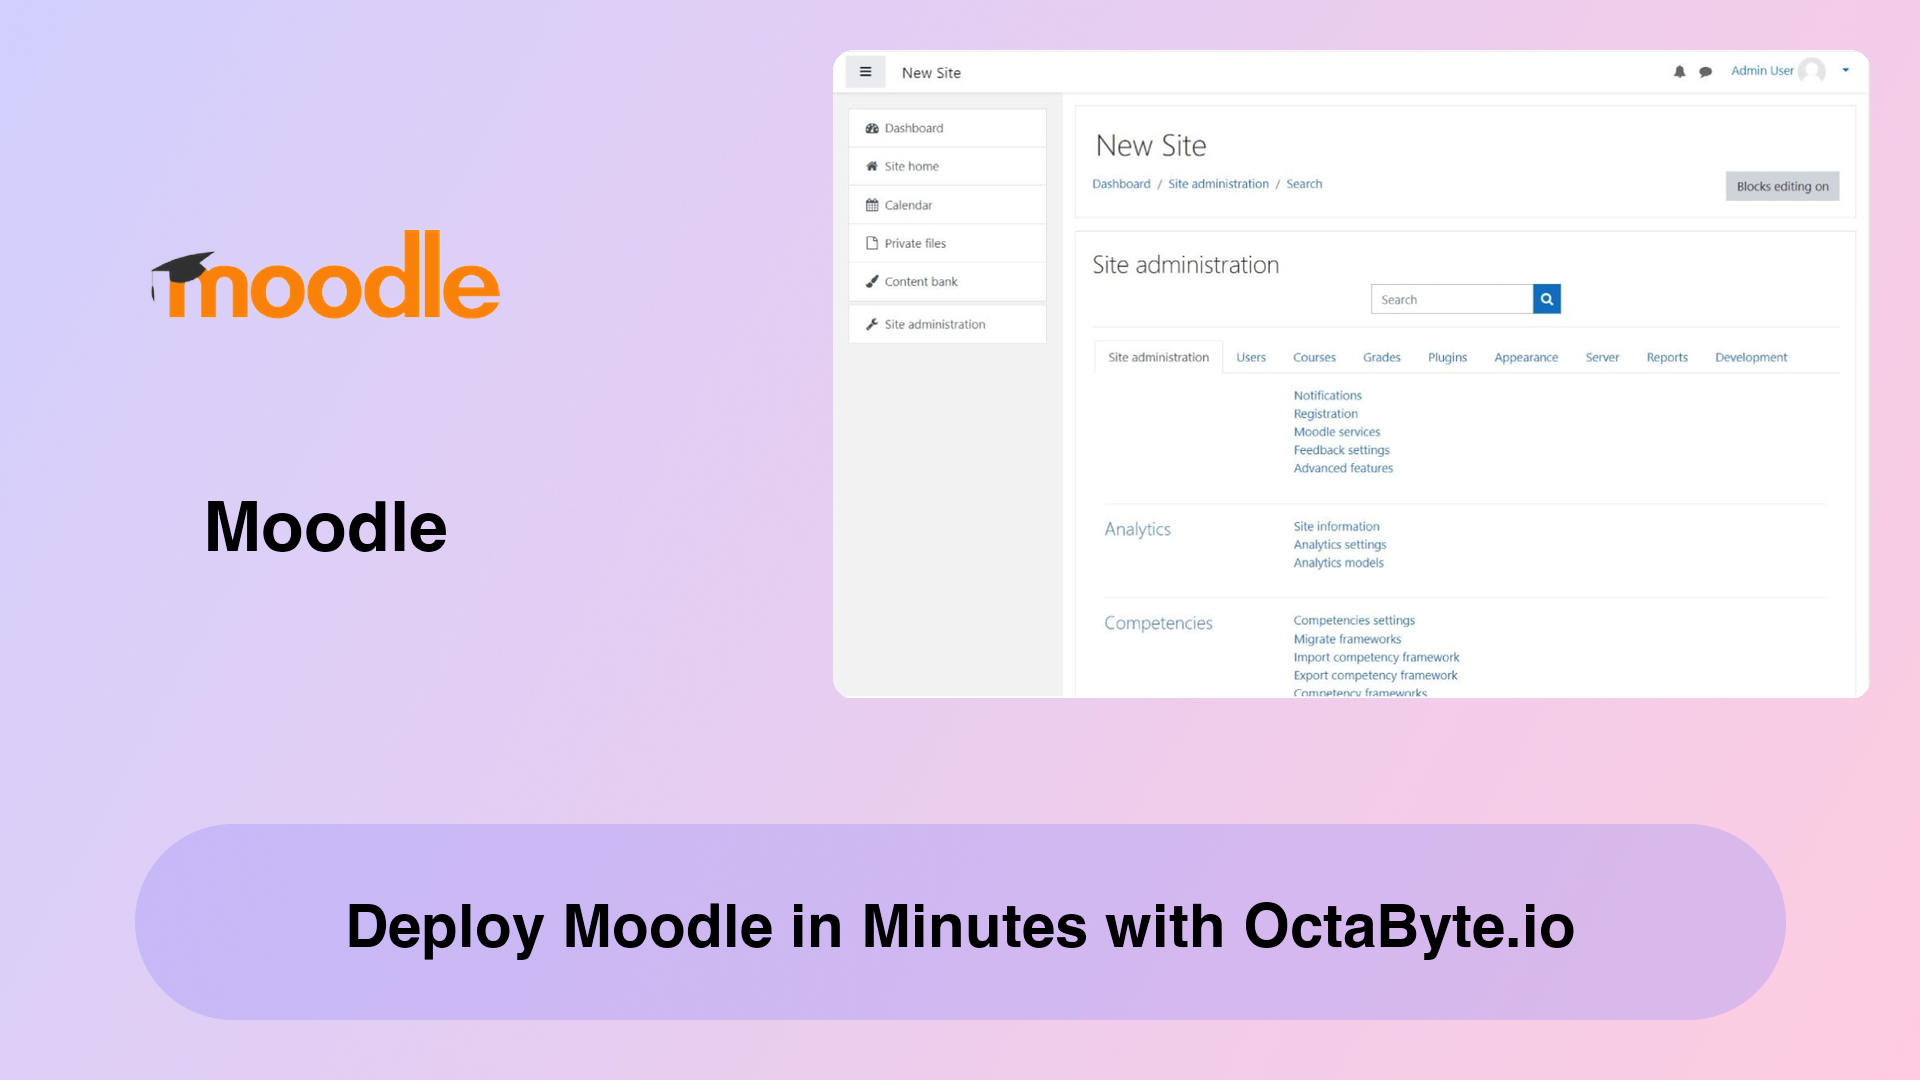Click the Admin User avatar icon
The image size is (1920, 1080).
tap(1812, 71)
